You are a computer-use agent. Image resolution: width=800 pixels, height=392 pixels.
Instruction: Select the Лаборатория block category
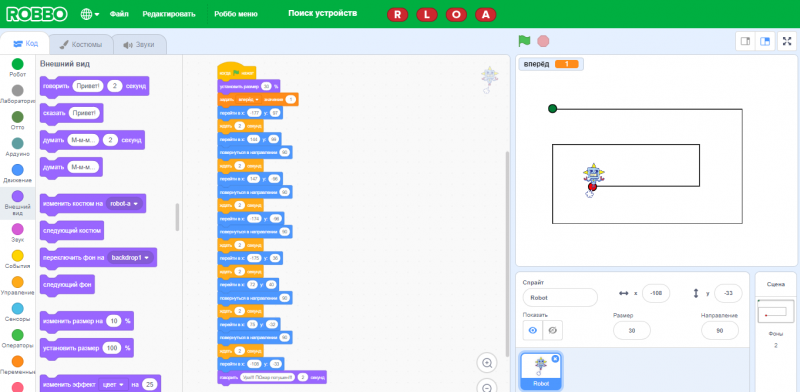[17, 94]
